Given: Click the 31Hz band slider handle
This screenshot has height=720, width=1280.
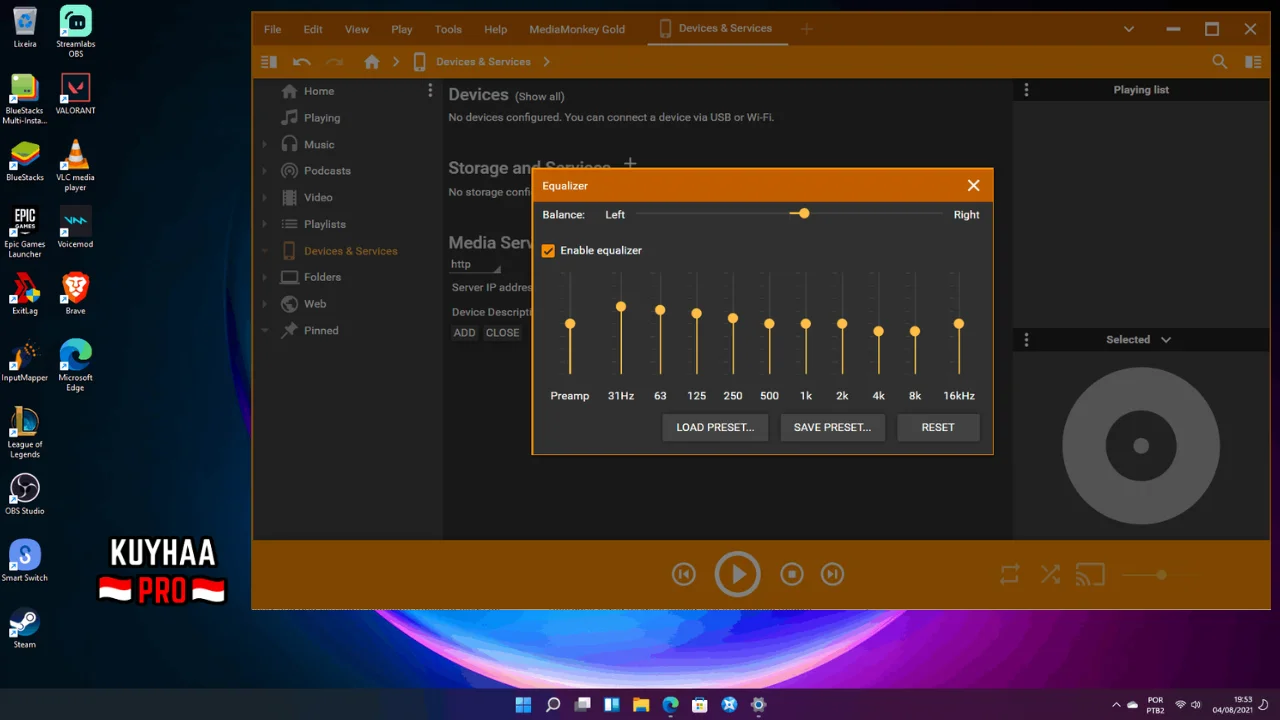Looking at the screenshot, I should click(x=621, y=307).
